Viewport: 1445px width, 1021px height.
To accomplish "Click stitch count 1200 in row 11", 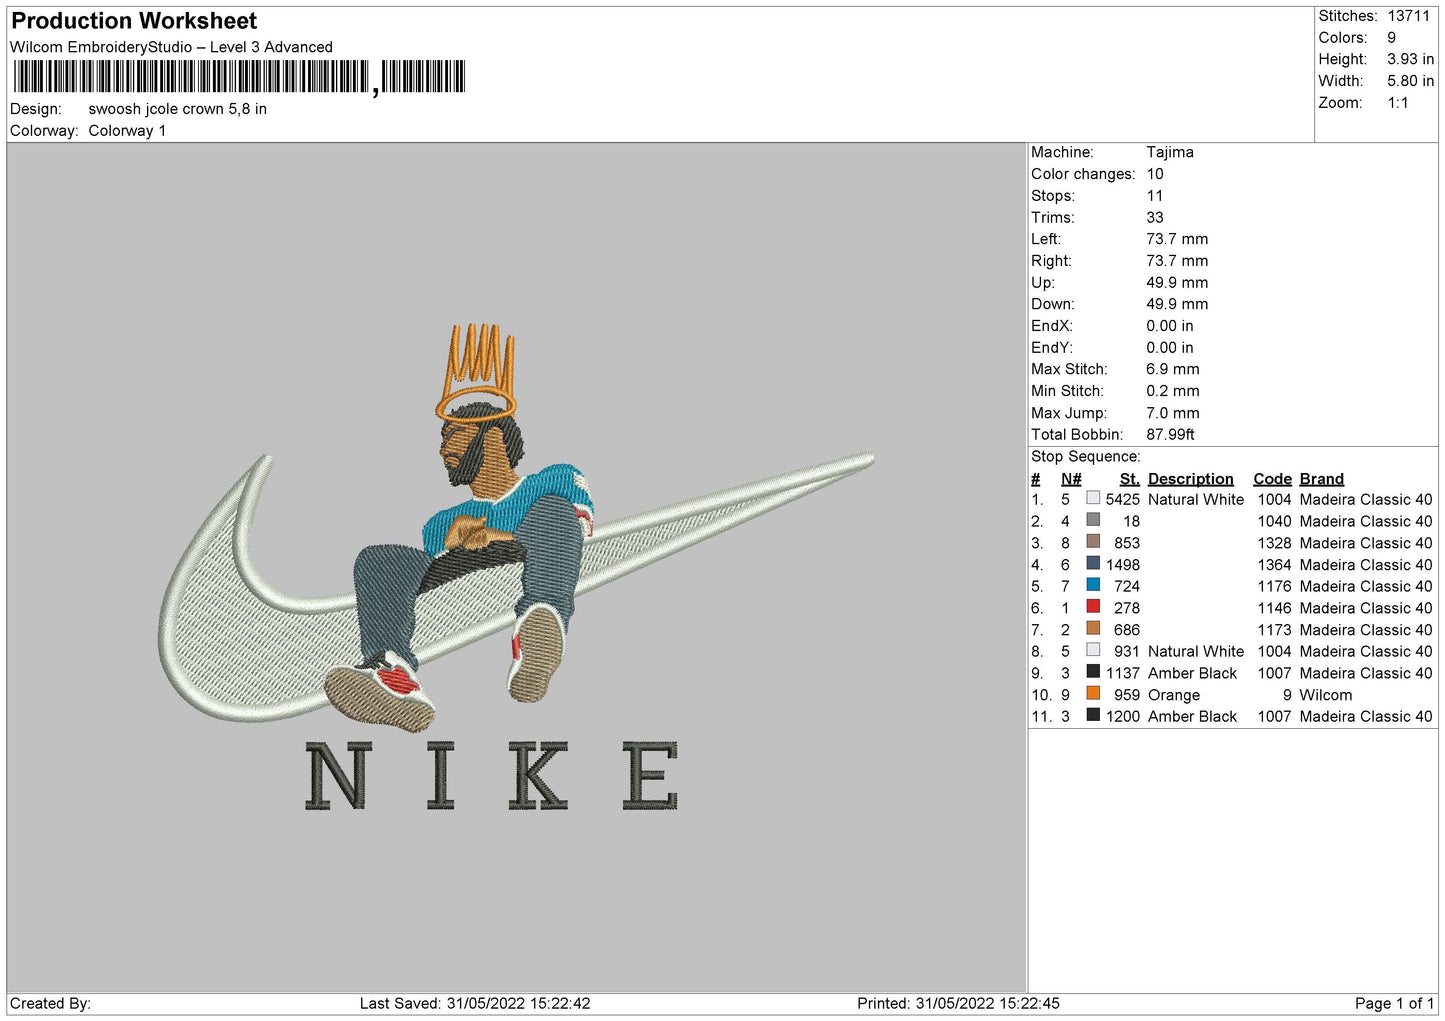I will 1123,716.
